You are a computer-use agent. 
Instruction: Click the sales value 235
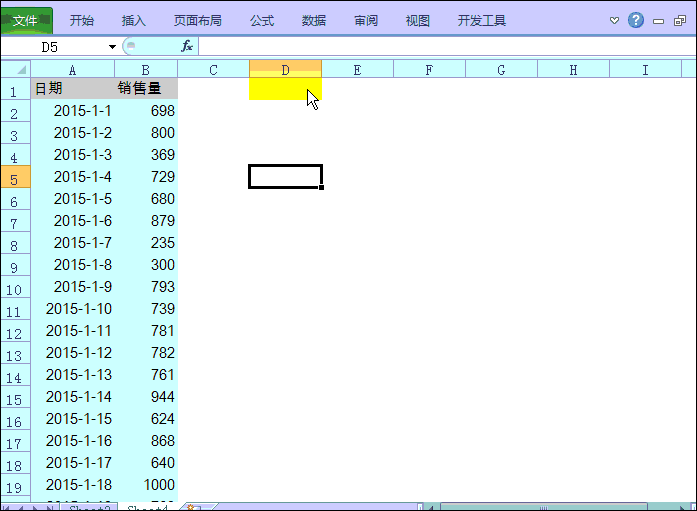pos(146,243)
